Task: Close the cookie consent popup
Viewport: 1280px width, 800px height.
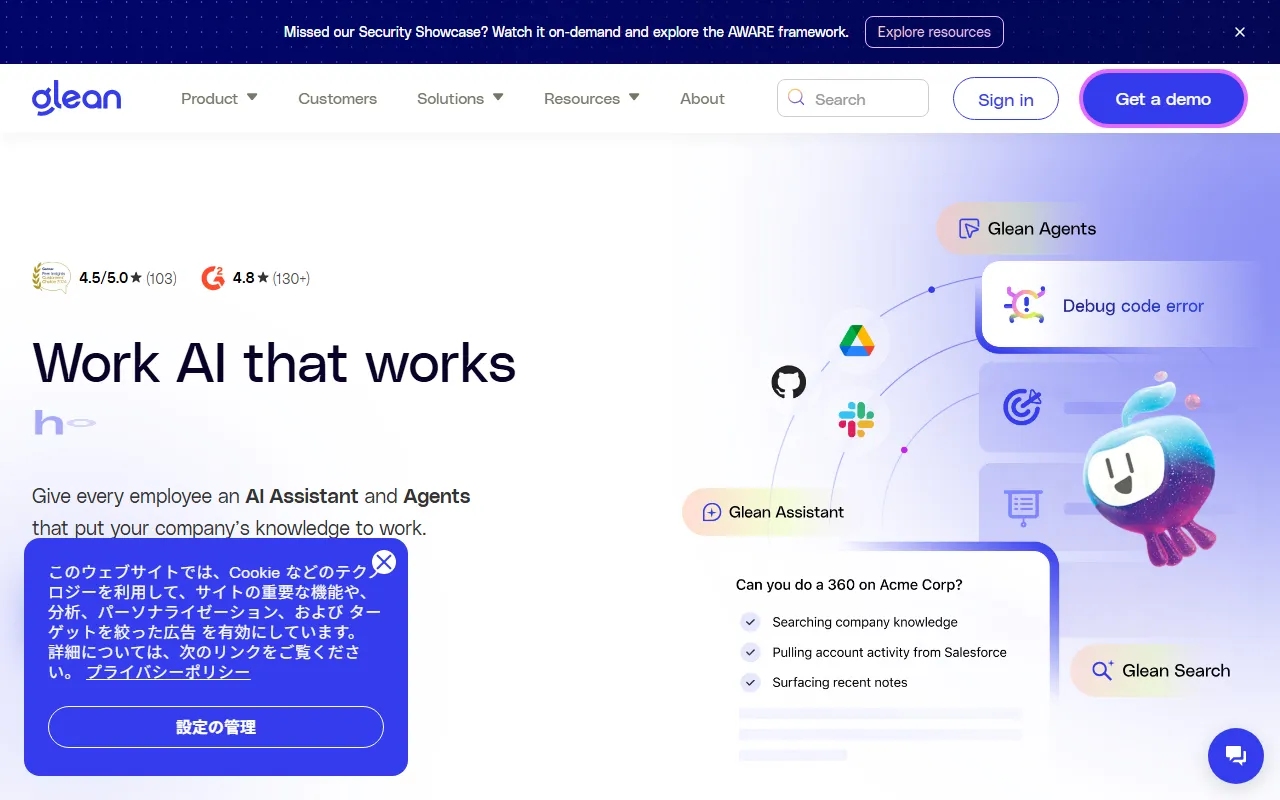Action: (384, 562)
